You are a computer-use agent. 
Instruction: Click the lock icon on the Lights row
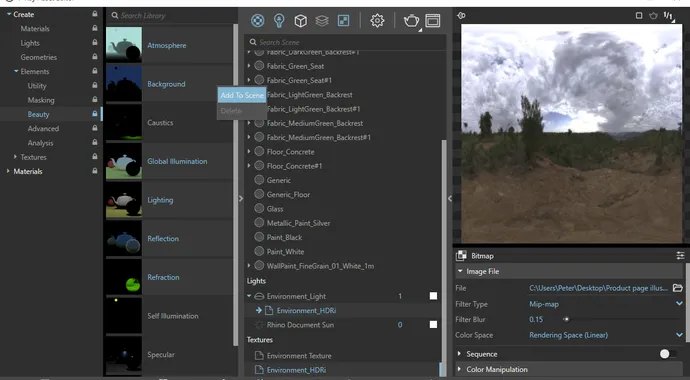[95, 42]
